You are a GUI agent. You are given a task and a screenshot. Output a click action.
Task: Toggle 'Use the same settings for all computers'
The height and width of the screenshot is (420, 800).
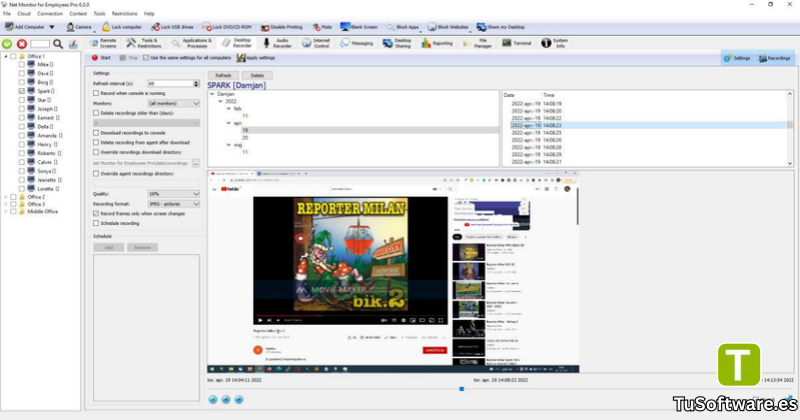click(x=146, y=58)
